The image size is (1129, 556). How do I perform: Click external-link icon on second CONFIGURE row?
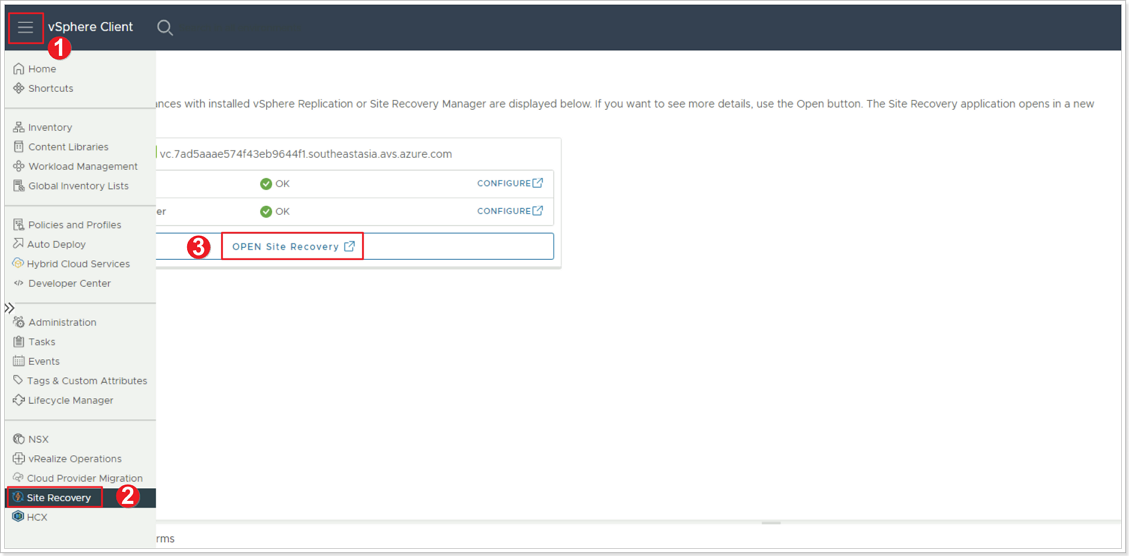538,211
